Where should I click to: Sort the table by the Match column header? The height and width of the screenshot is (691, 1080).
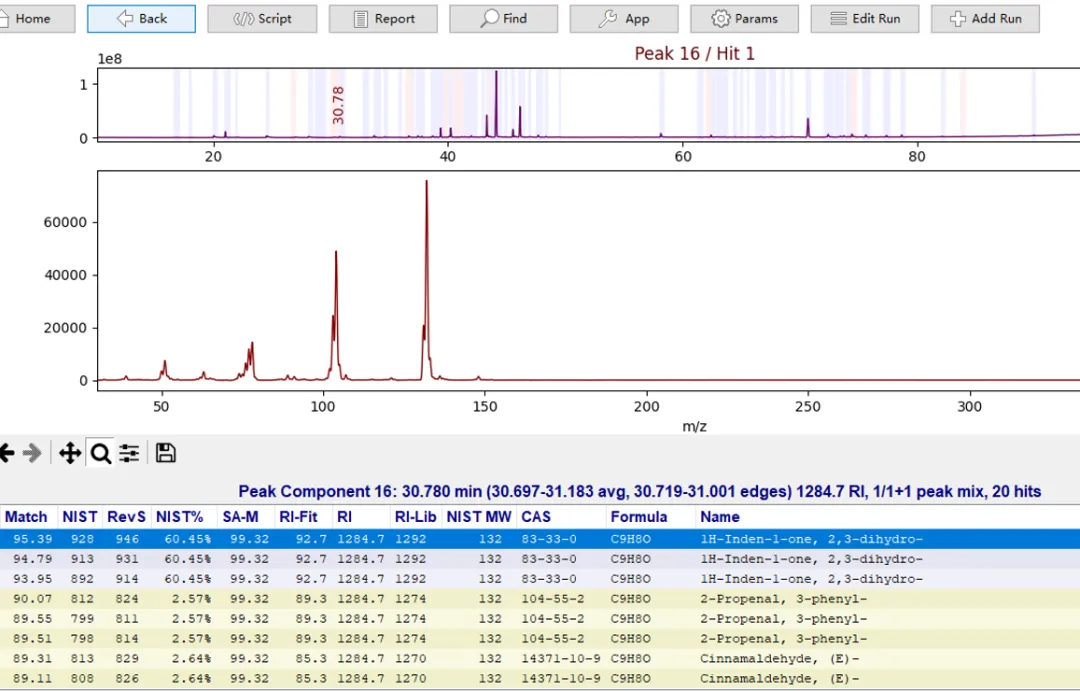click(x=27, y=517)
